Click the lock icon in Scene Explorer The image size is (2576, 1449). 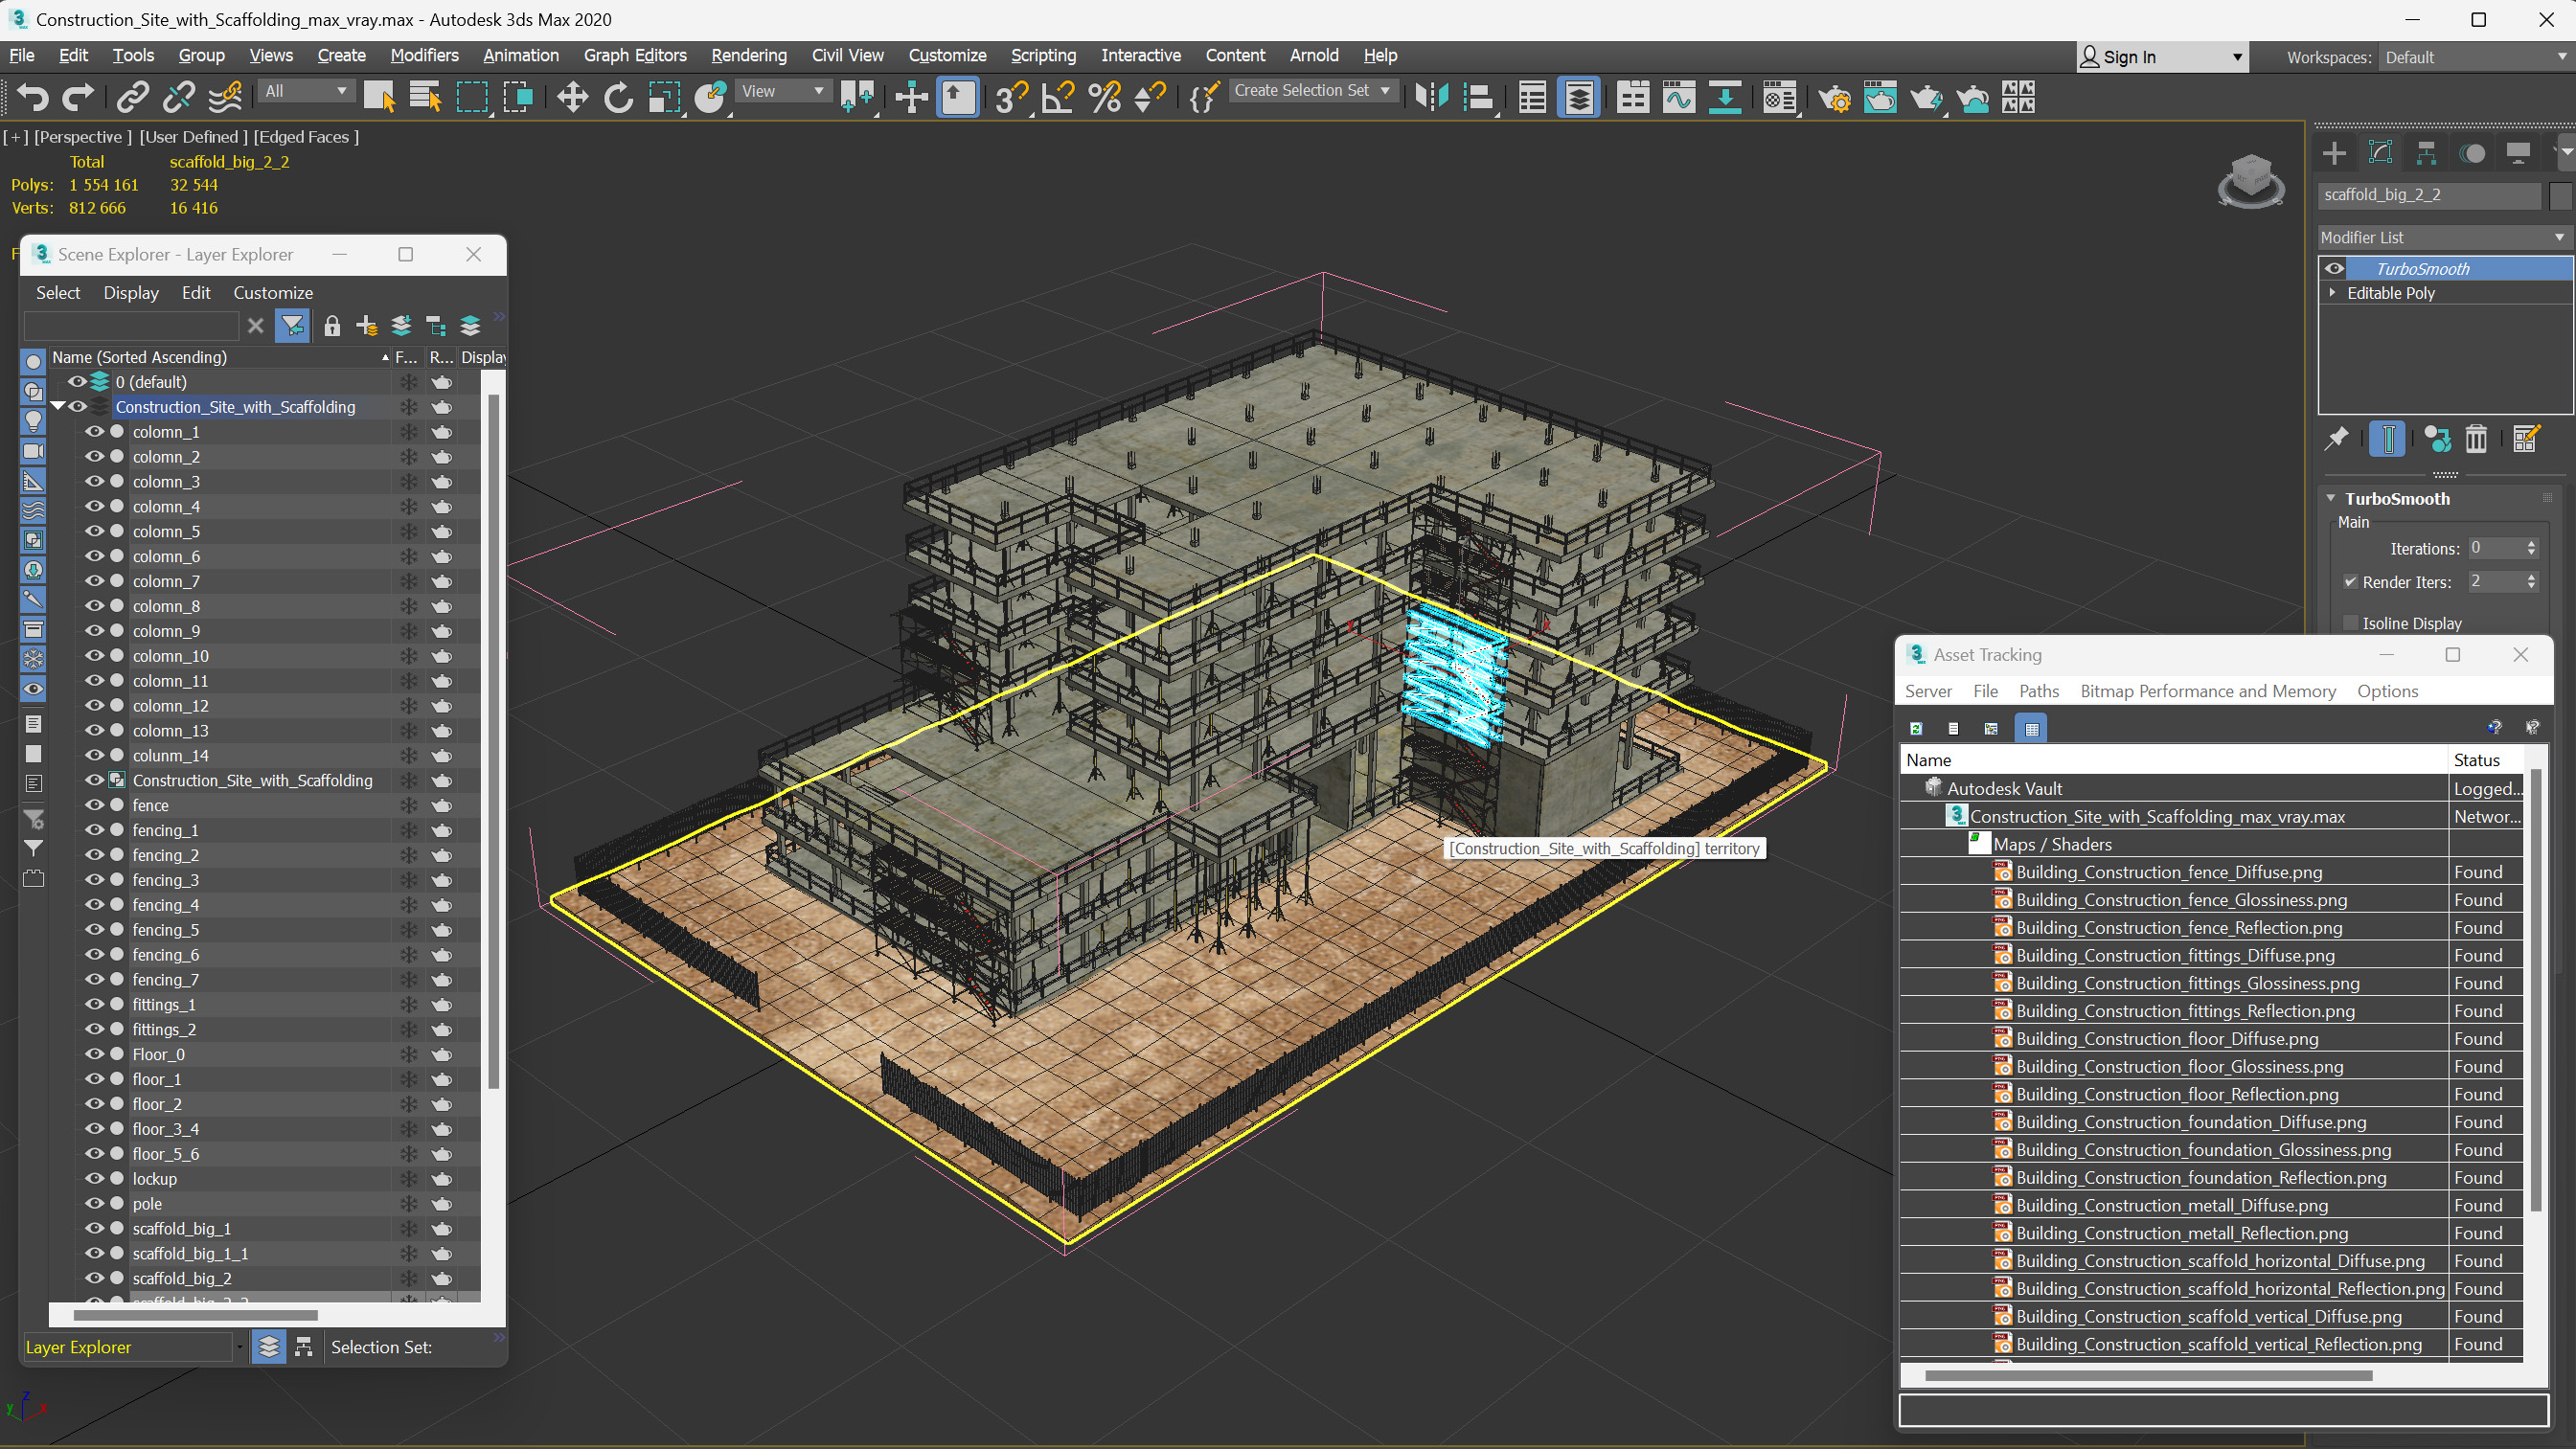[332, 326]
